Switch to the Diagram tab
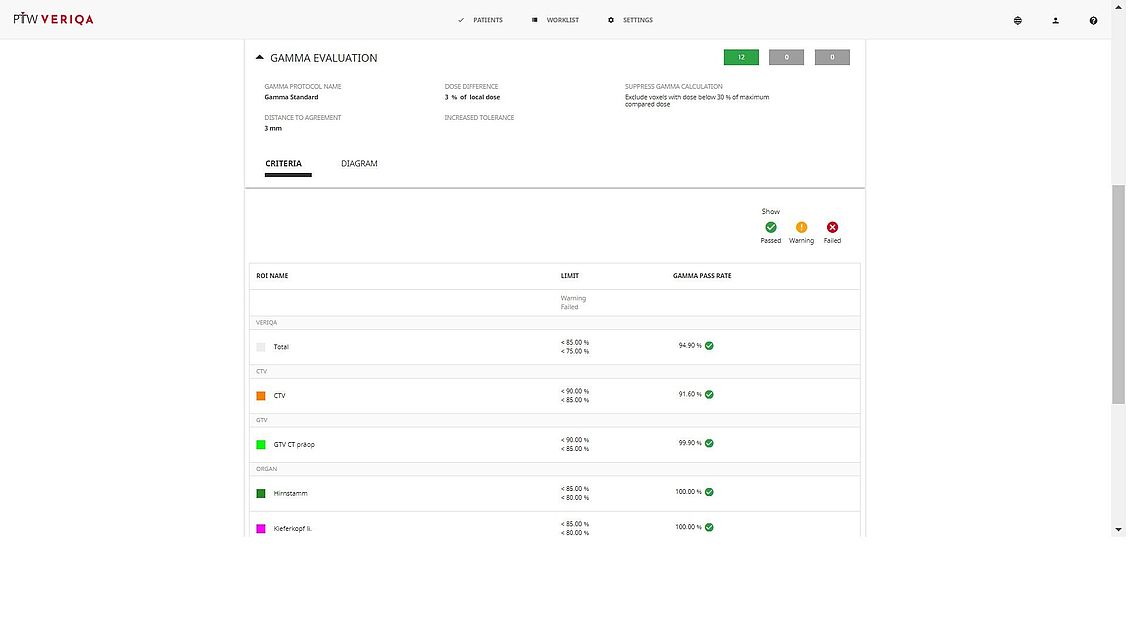The width and height of the screenshot is (1140, 642). tap(359, 164)
